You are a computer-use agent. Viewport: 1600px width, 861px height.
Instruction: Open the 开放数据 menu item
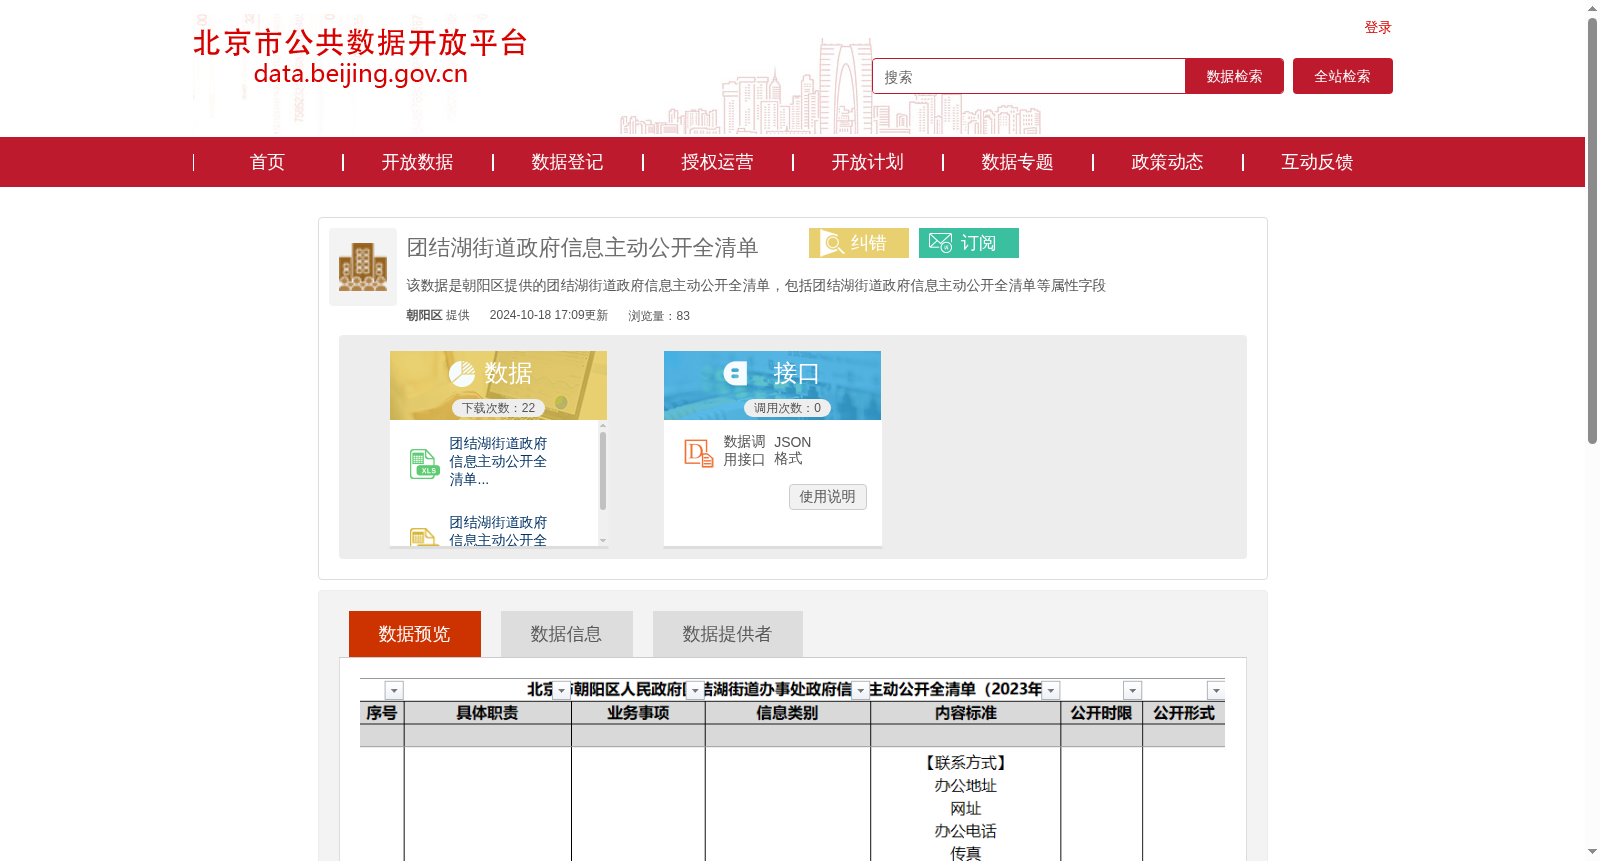[417, 162]
